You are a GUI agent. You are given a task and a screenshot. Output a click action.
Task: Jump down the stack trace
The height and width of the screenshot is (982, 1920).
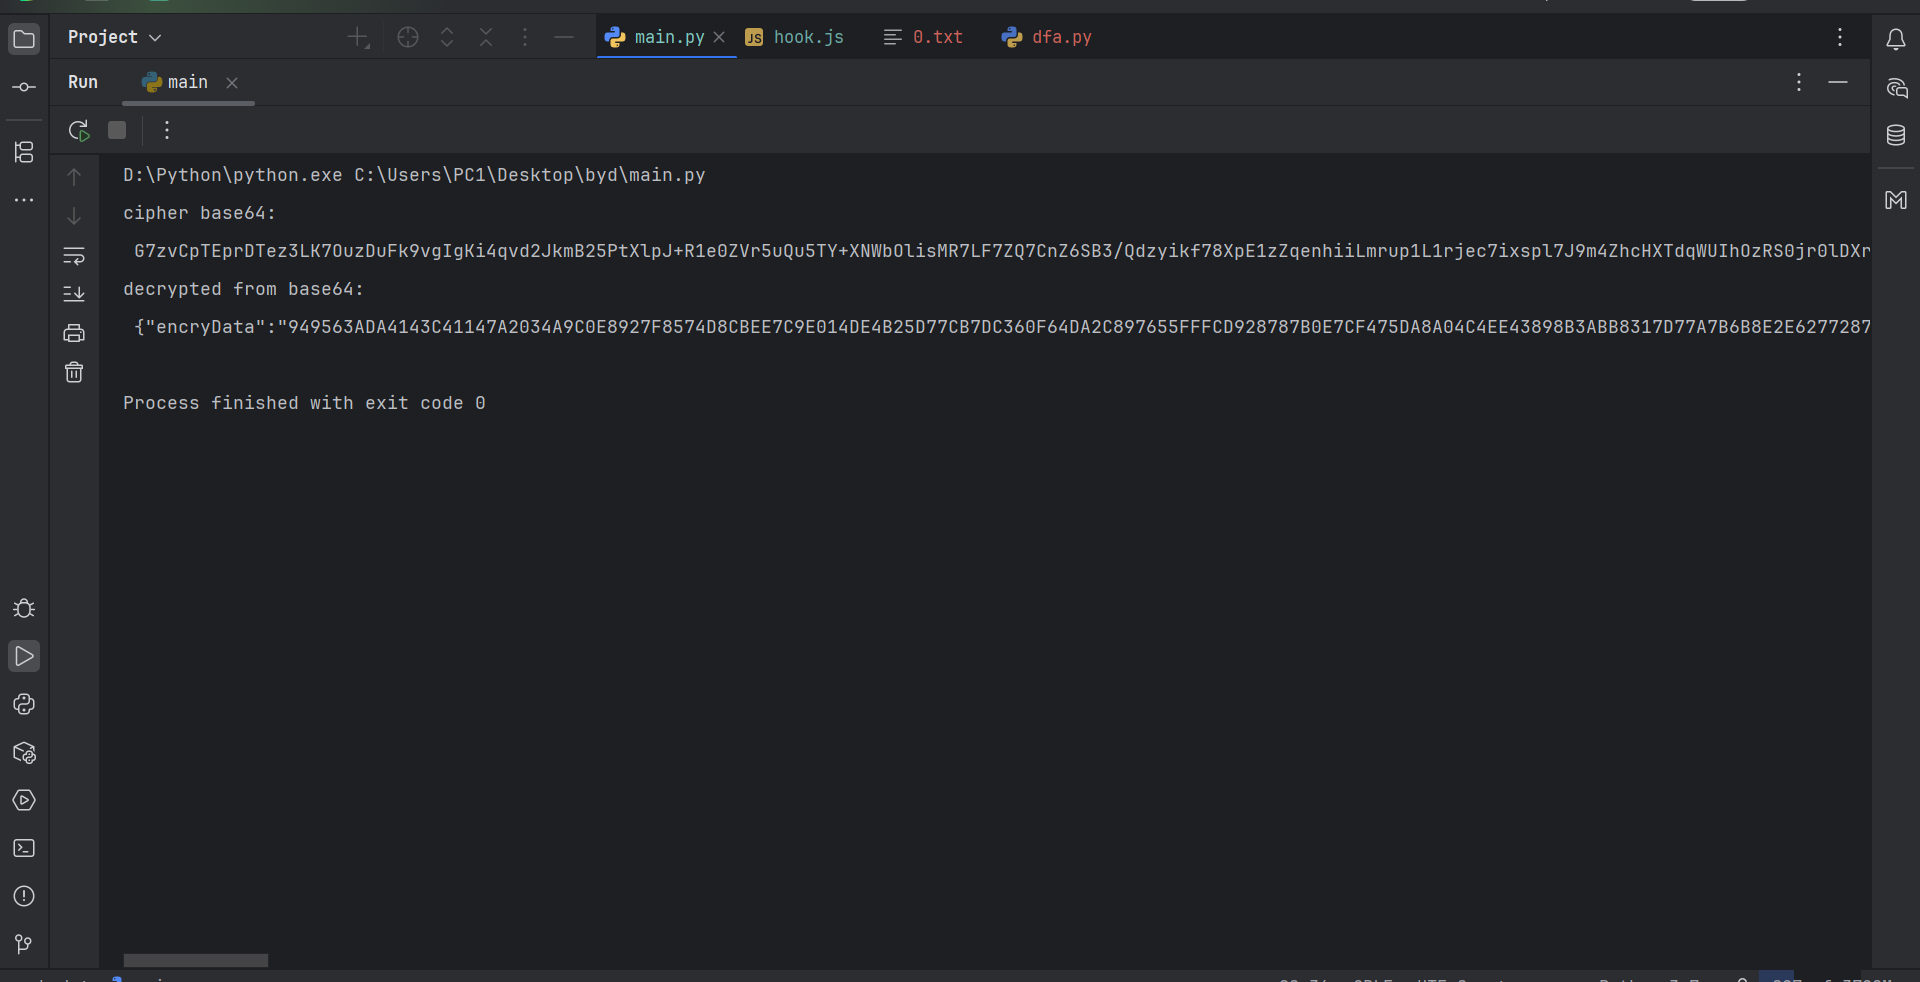tap(74, 216)
